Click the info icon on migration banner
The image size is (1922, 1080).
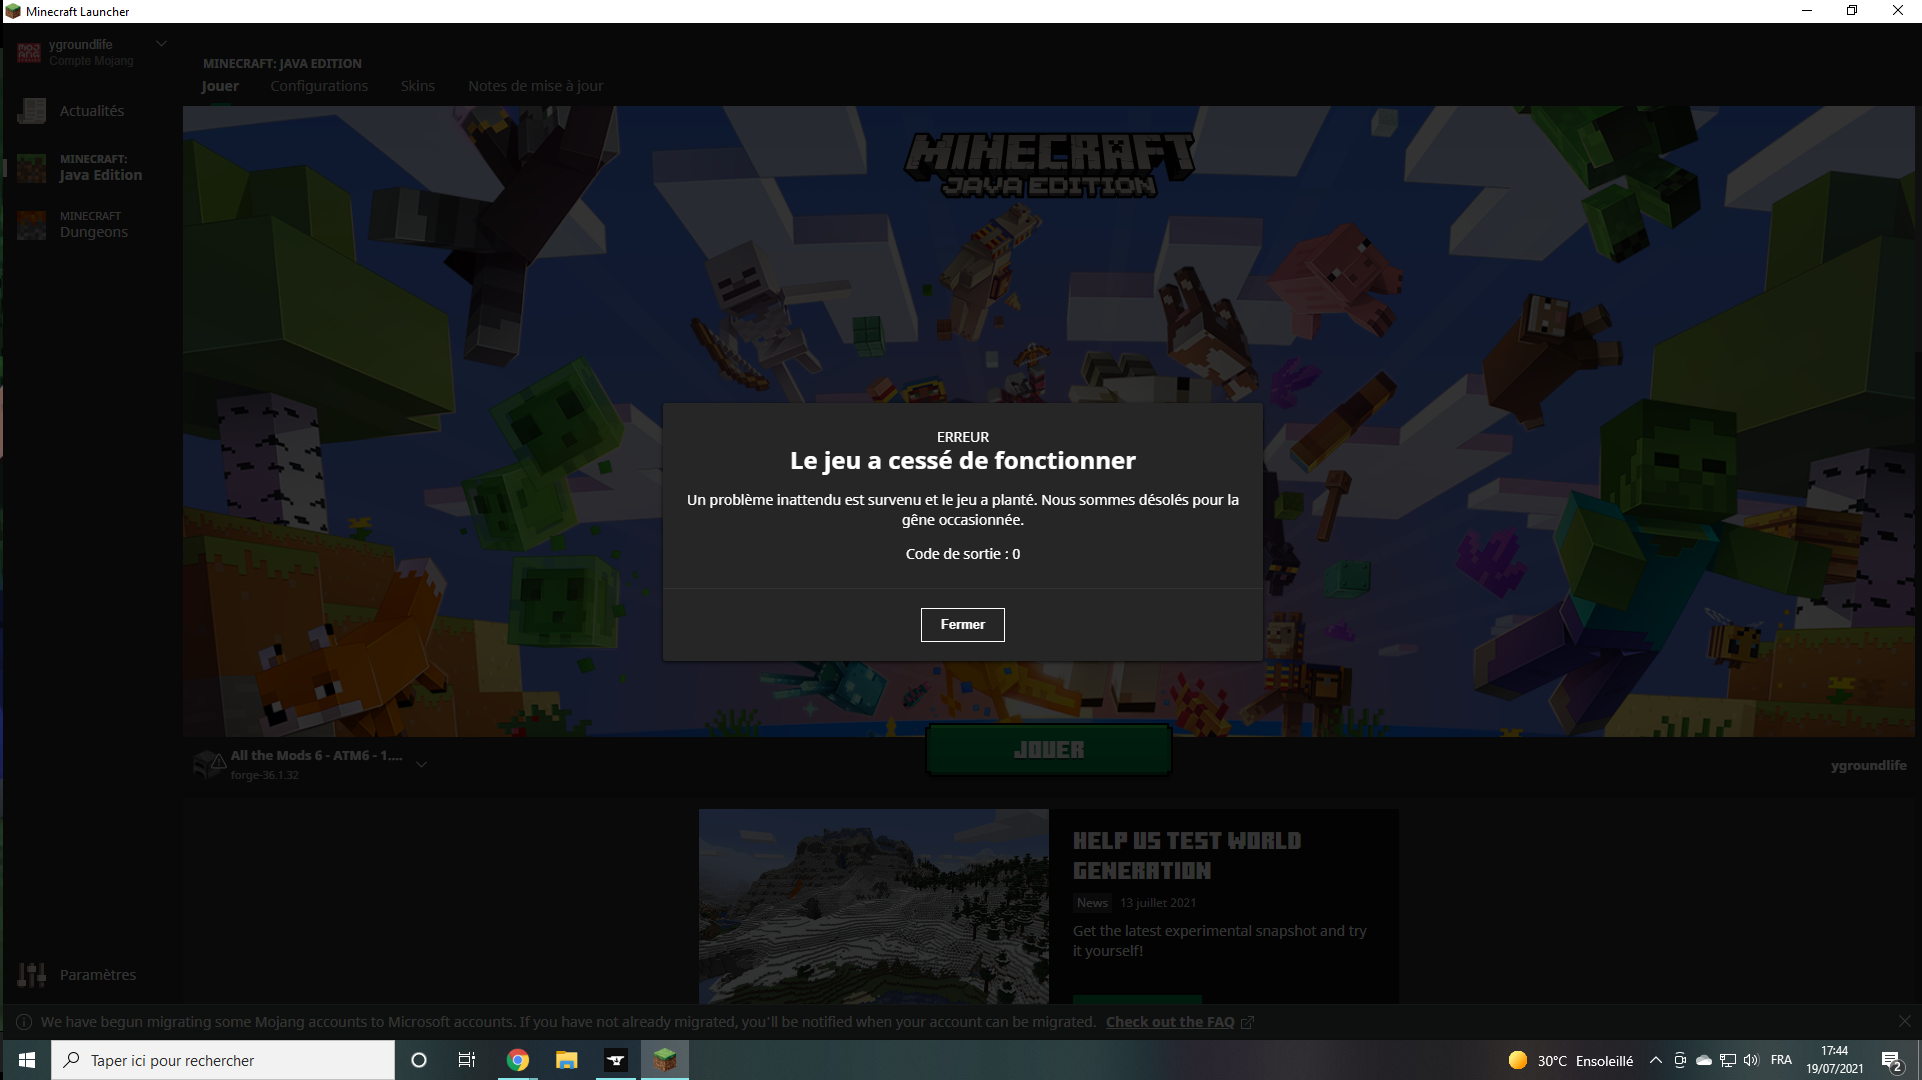coord(24,1022)
